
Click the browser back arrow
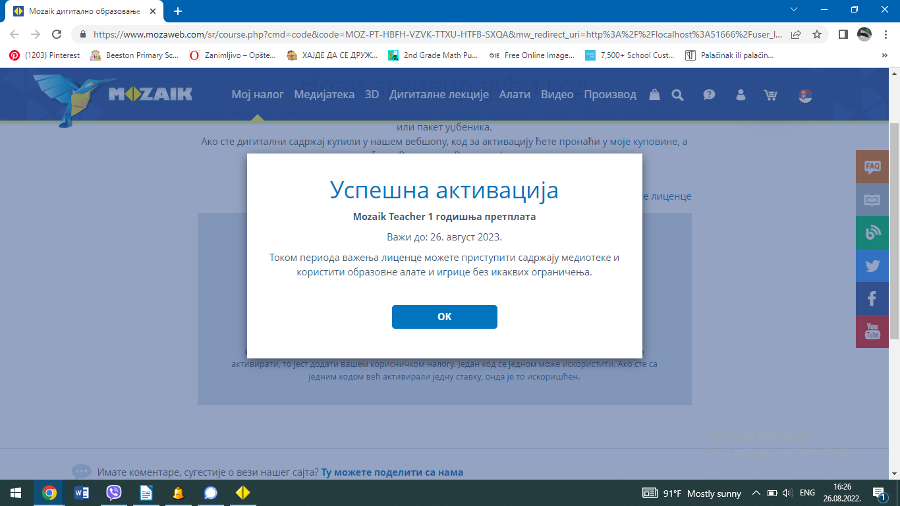tap(14, 34)
